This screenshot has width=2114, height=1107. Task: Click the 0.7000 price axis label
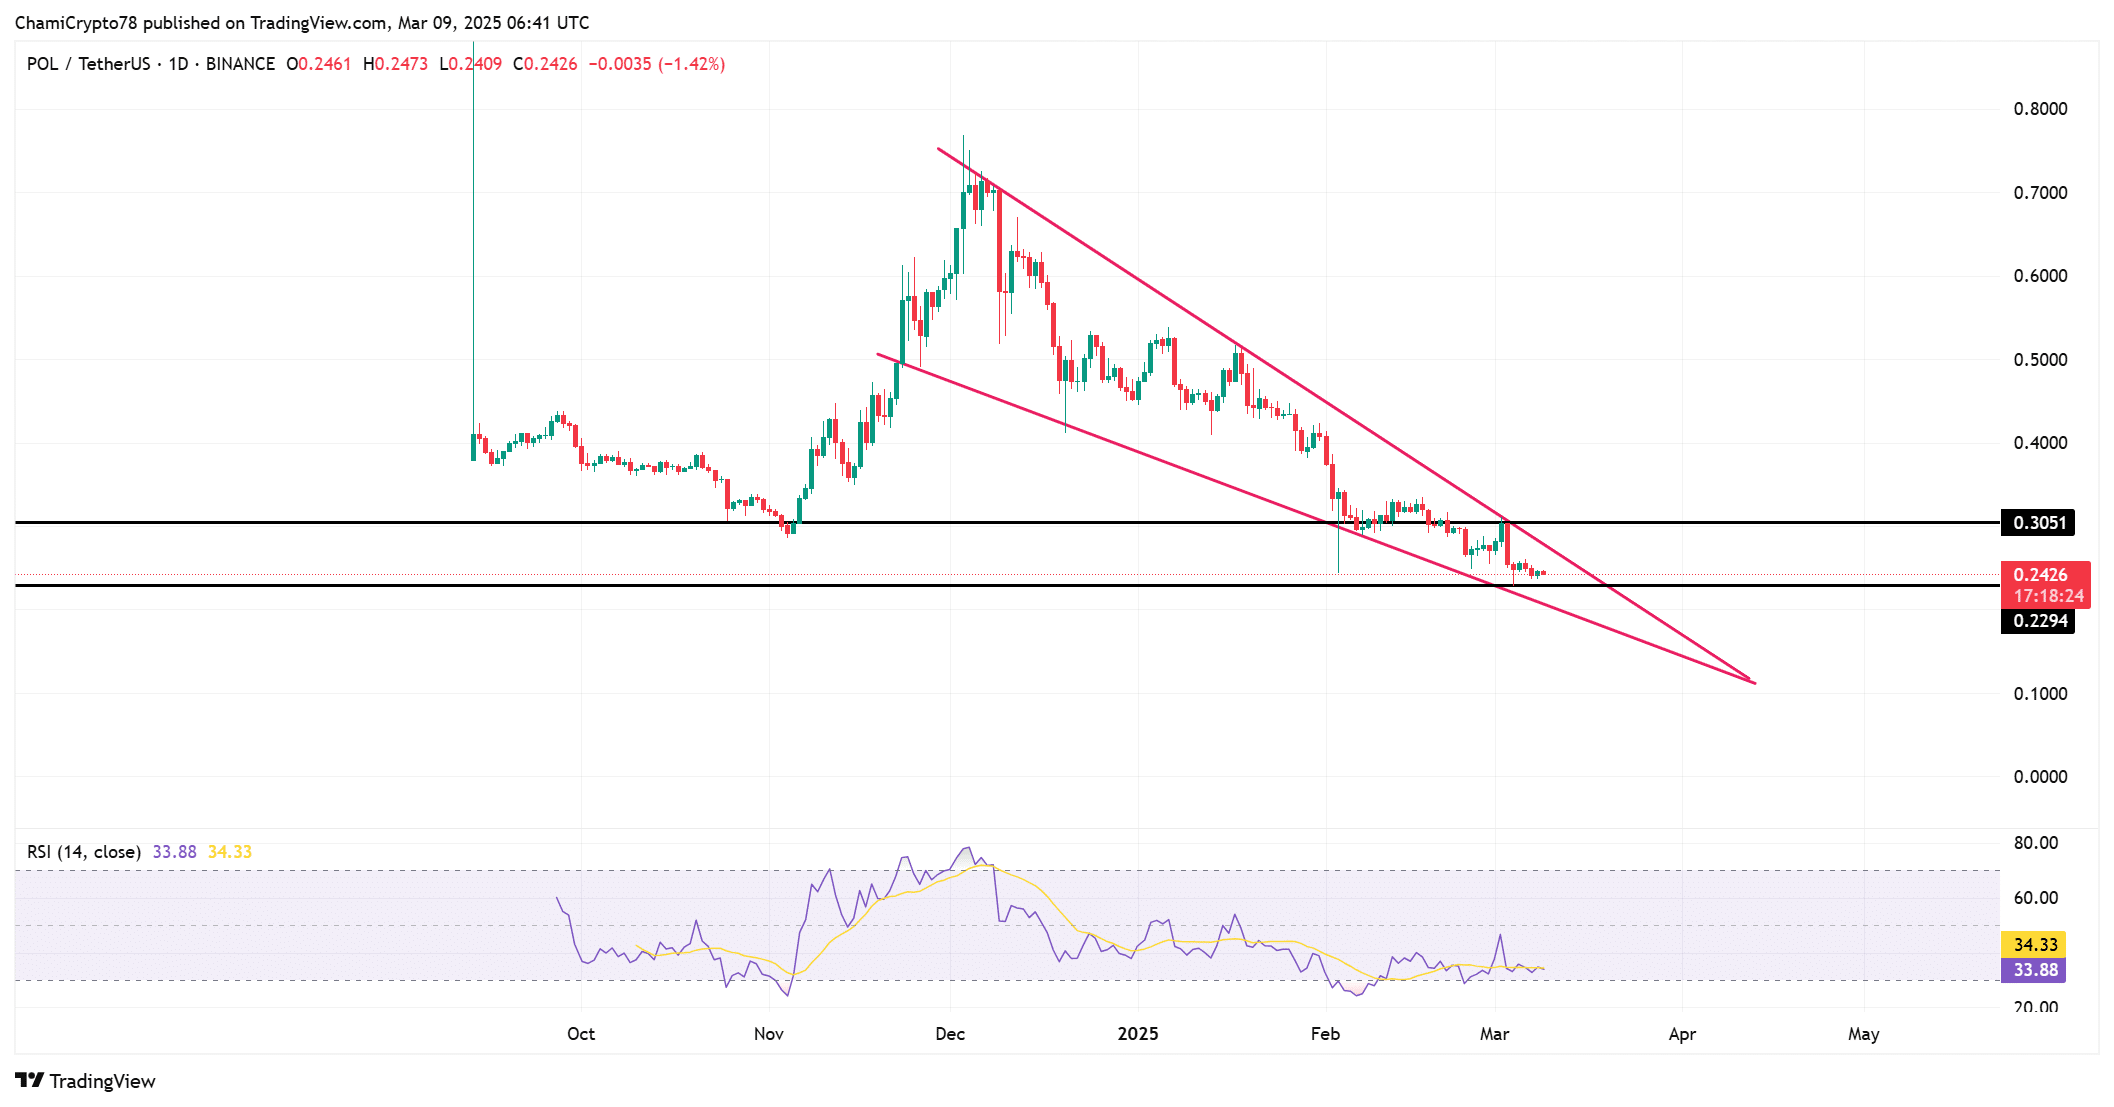point(2040,193)
